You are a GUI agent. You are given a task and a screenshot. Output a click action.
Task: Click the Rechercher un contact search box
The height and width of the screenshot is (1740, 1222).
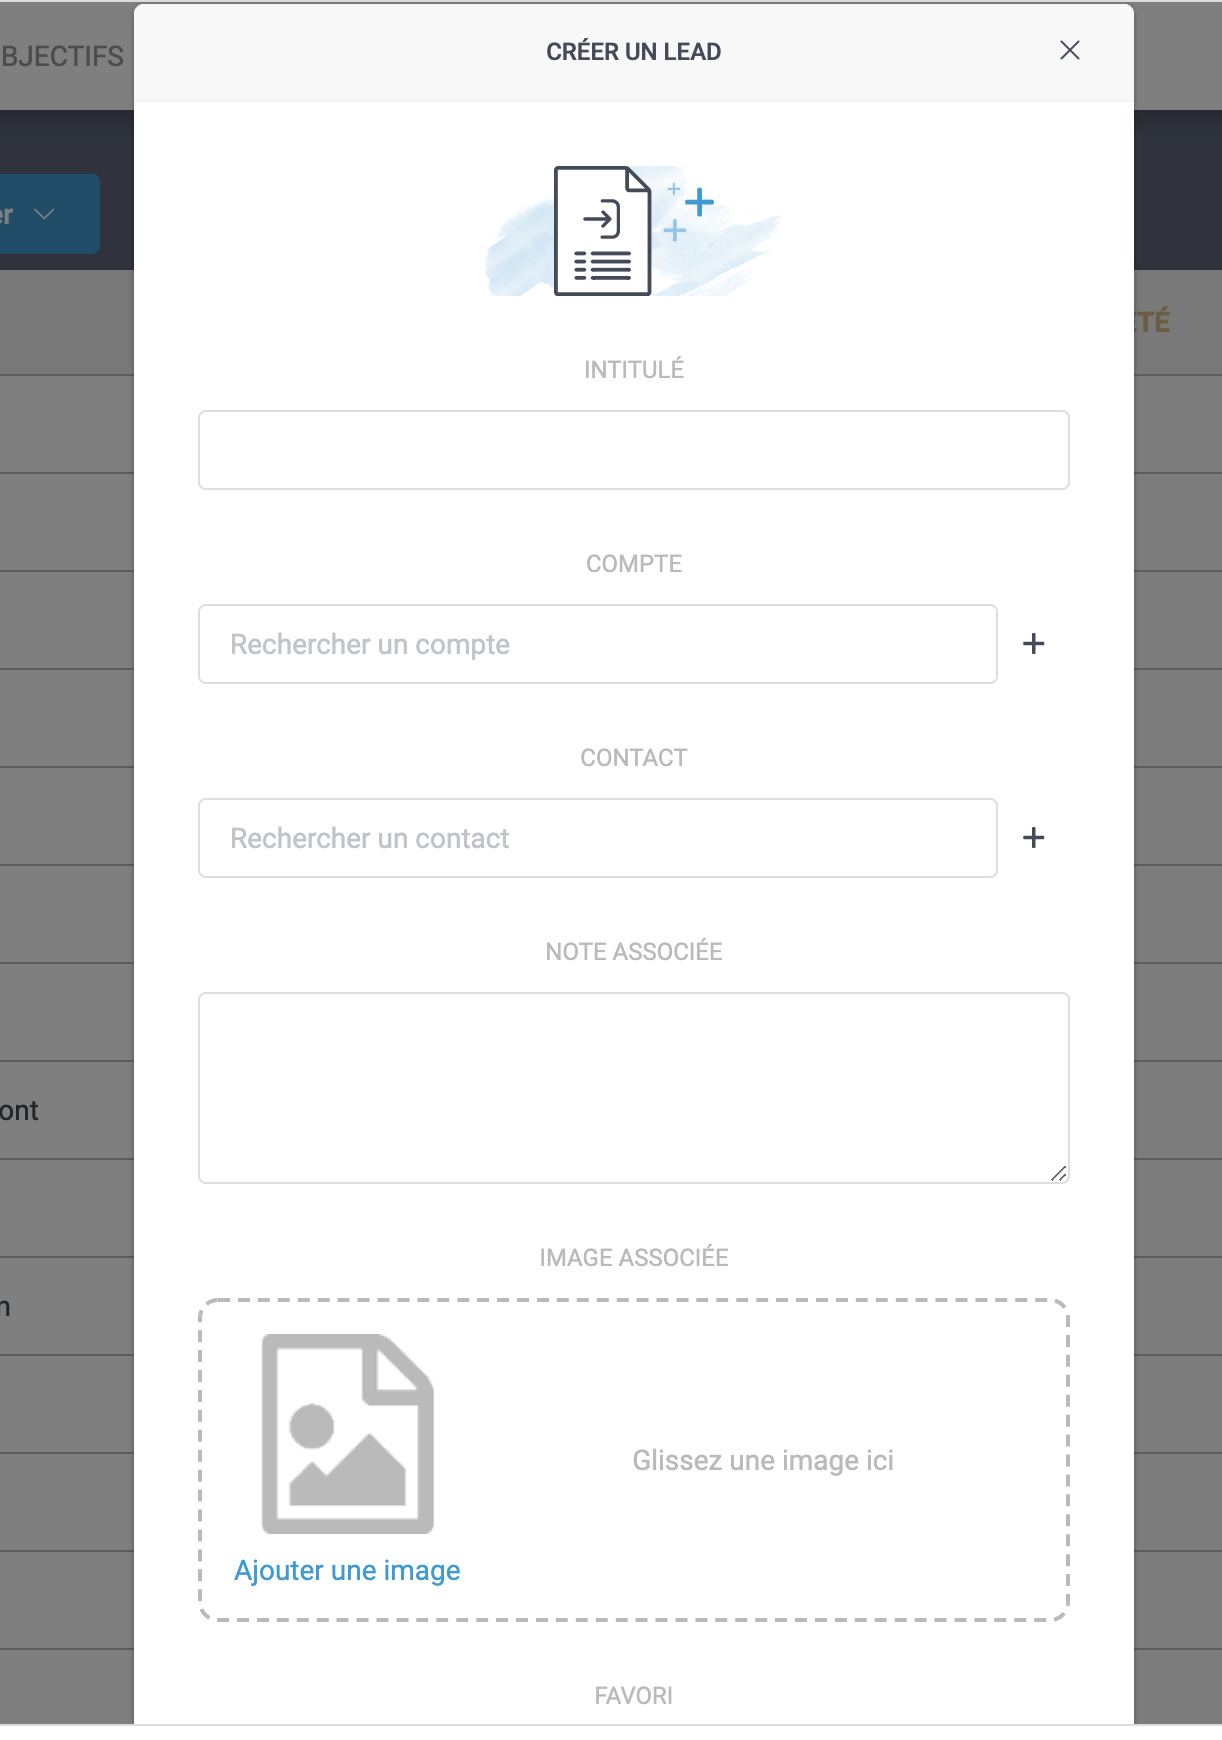[597, 838]
